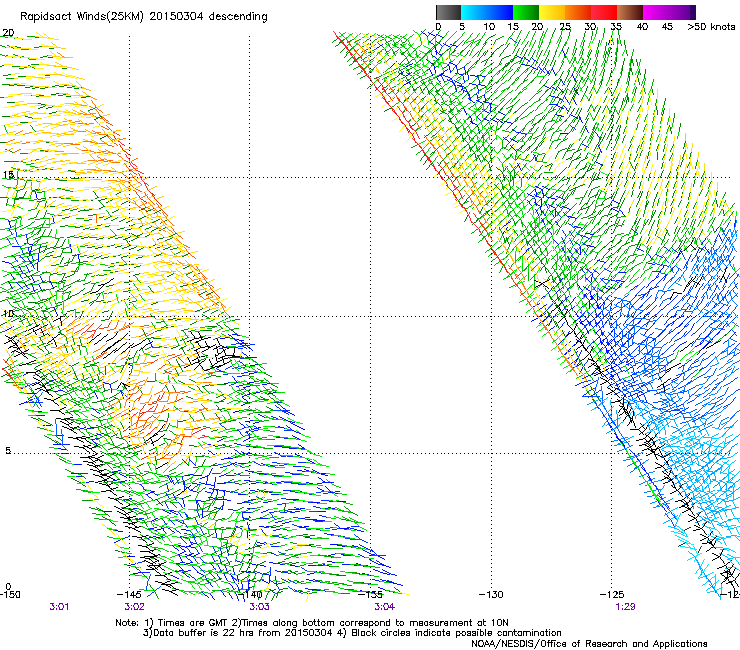This screenshot has width=740, height=650.
Task: Click the gray 0-5 knots color segment
Action: 448,12
